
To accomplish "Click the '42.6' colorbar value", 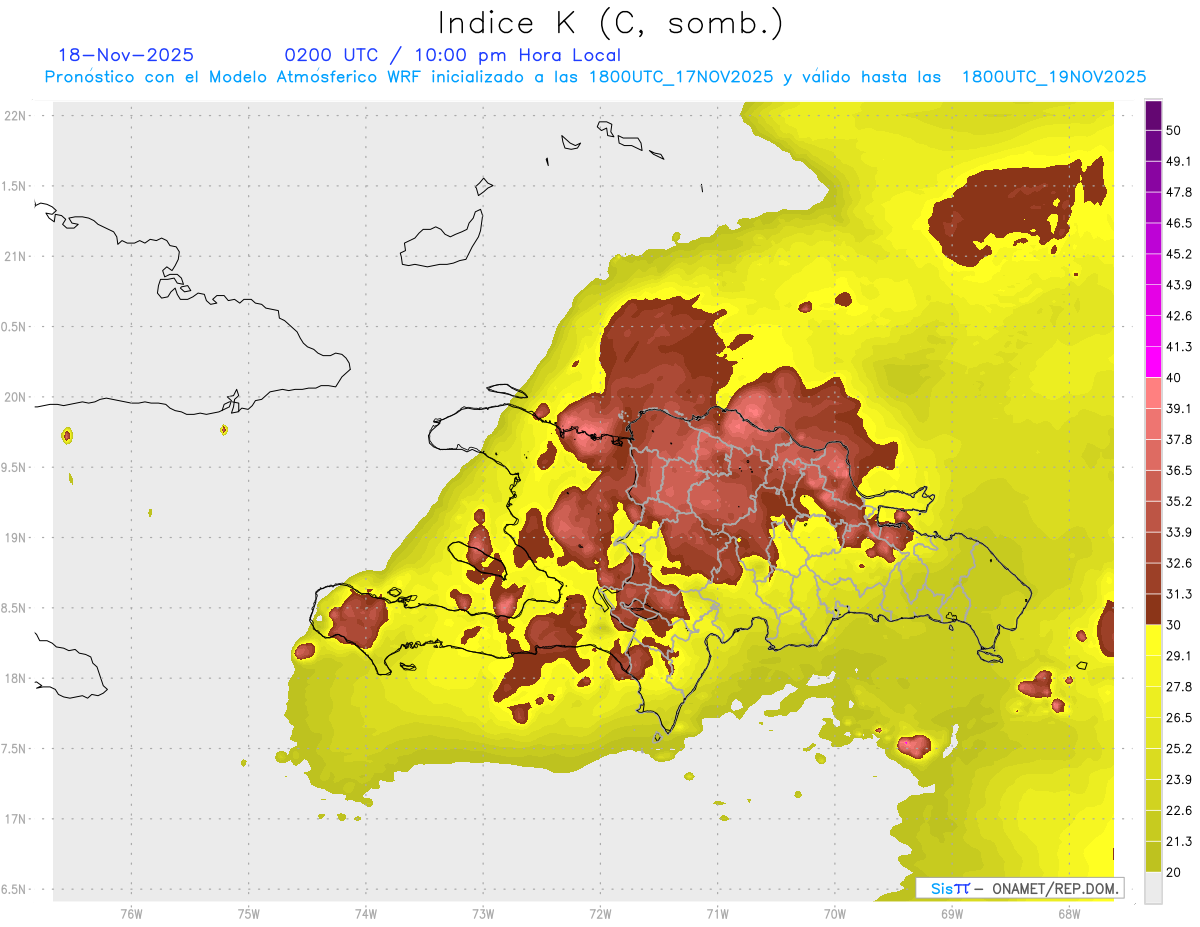I will pos(1179,316).
